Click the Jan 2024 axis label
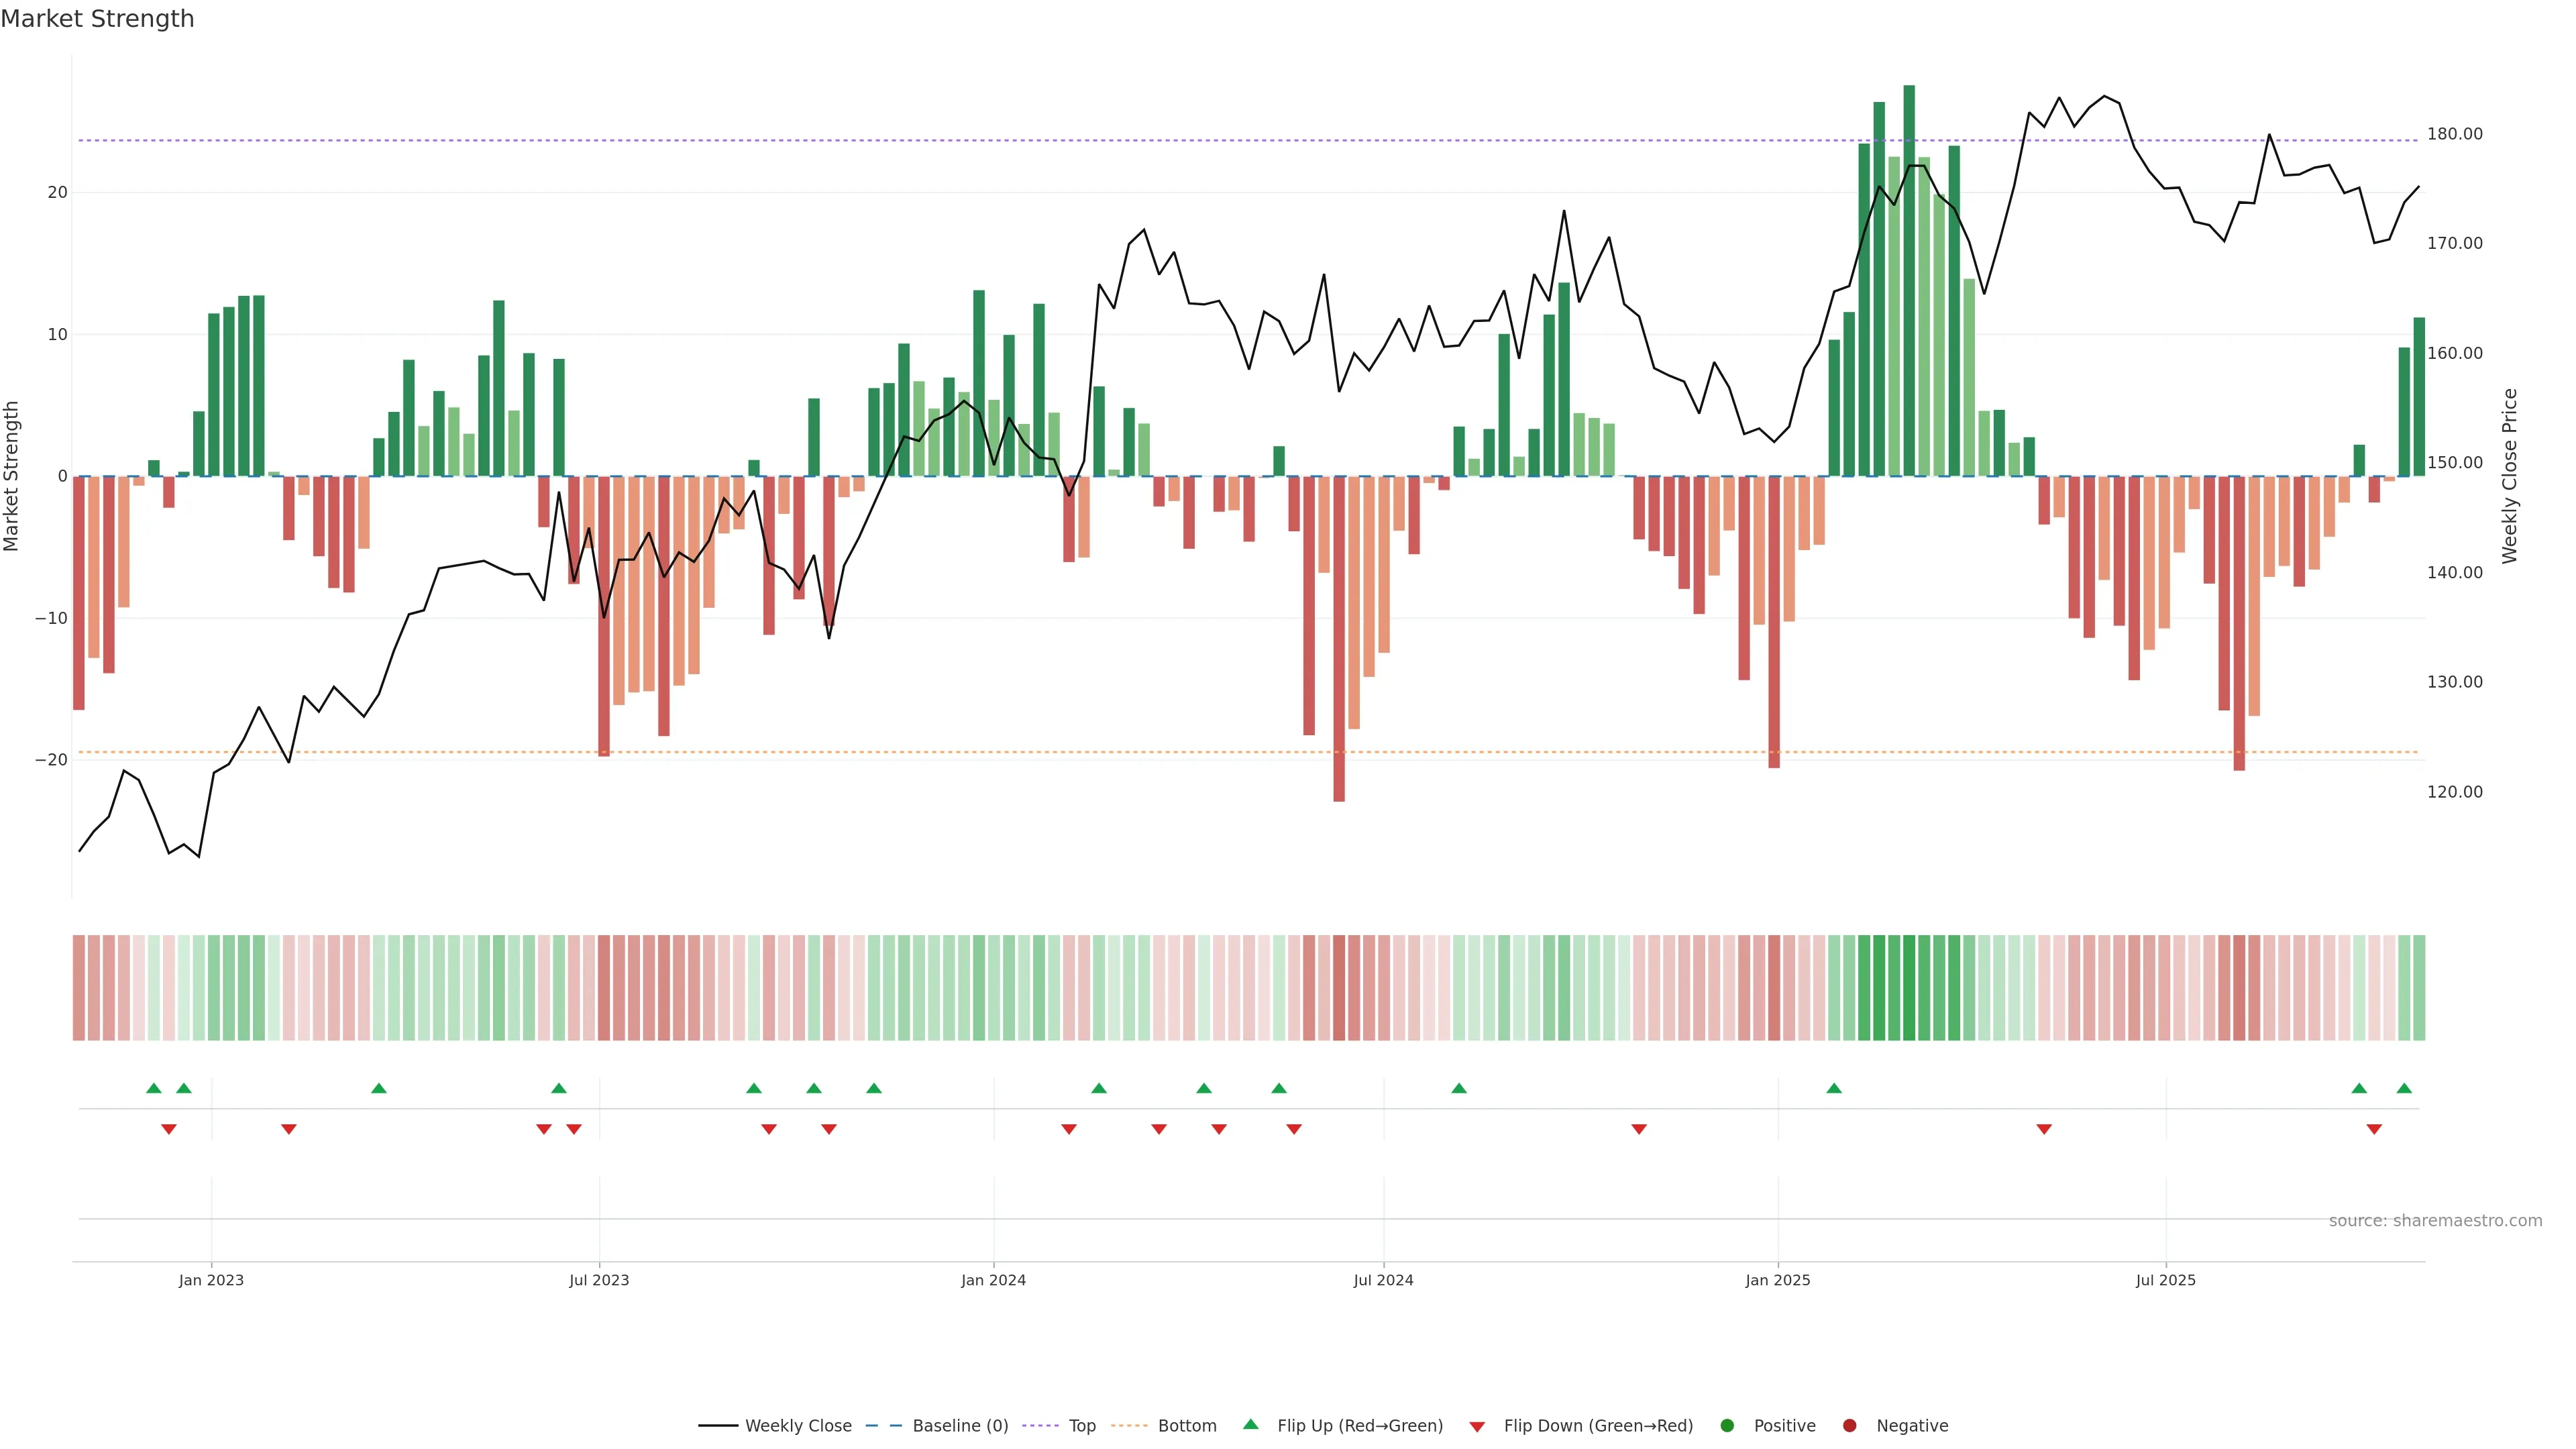 (x=993, y=1280)
